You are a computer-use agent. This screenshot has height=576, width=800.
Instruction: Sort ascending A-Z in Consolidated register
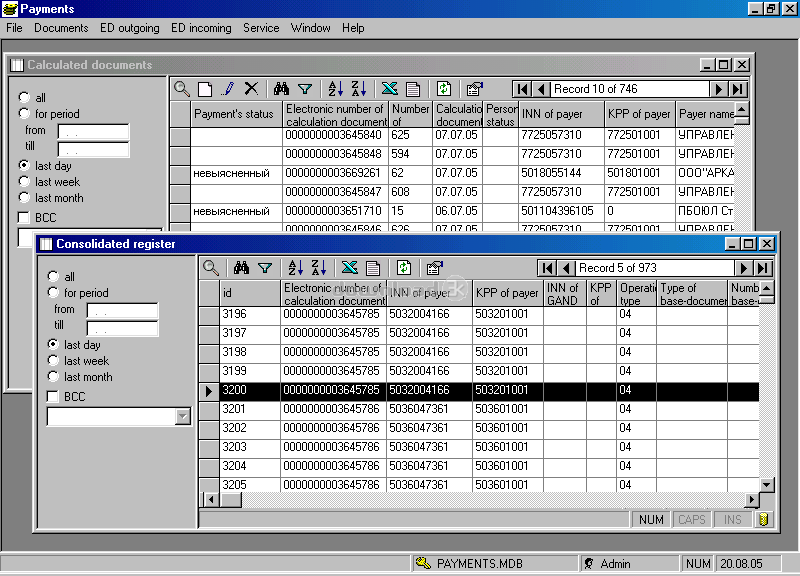coord(295,268)
